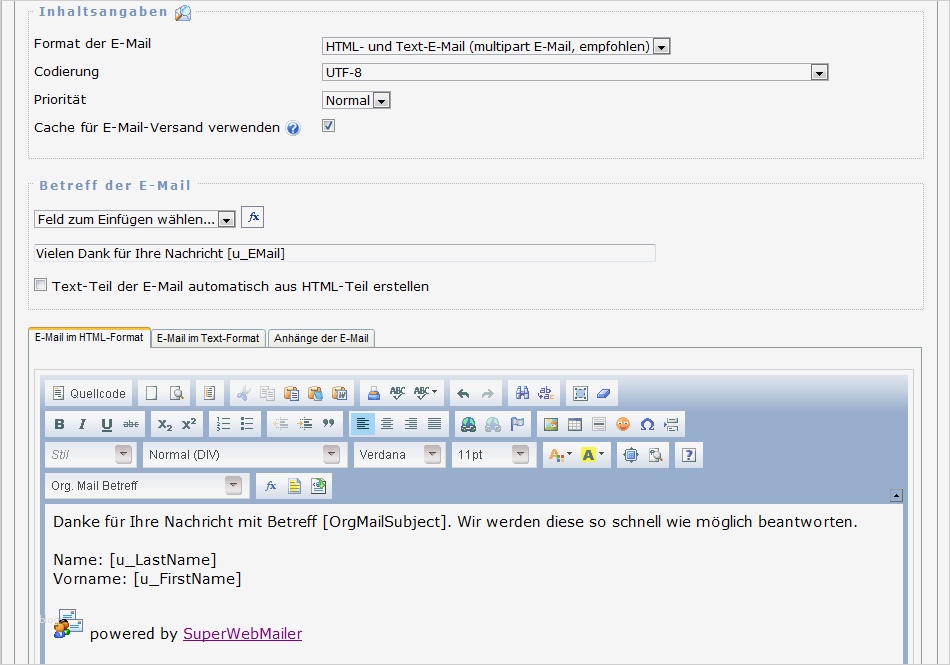Open the editor help question mark
The image size is (950, 665).
click(x=689, y=455)
